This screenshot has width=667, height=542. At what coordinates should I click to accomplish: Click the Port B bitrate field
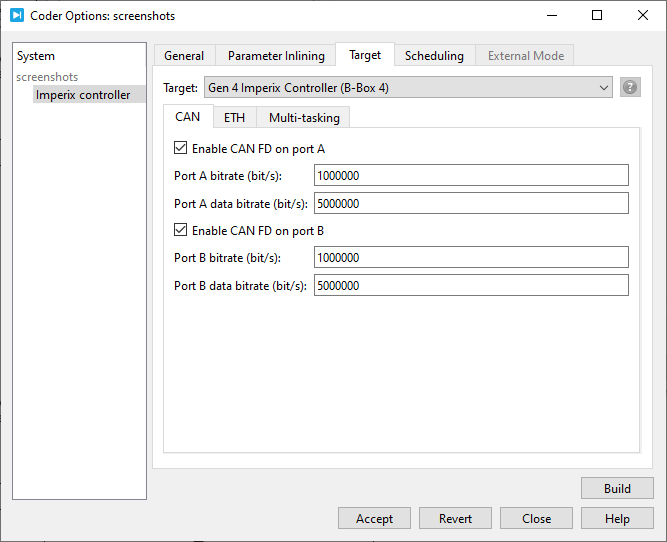pos(471,258)
